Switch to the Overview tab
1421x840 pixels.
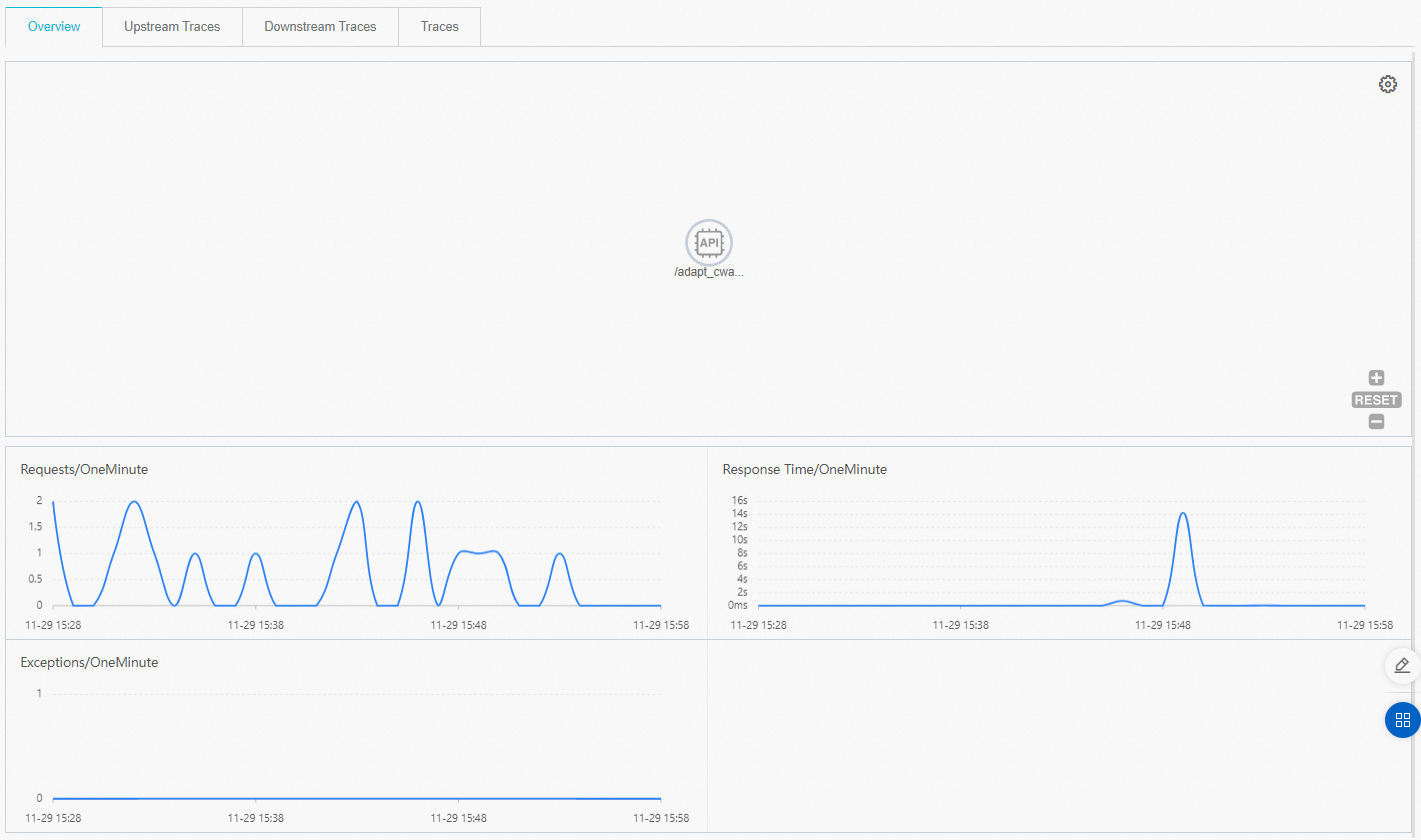pos(54,27)
